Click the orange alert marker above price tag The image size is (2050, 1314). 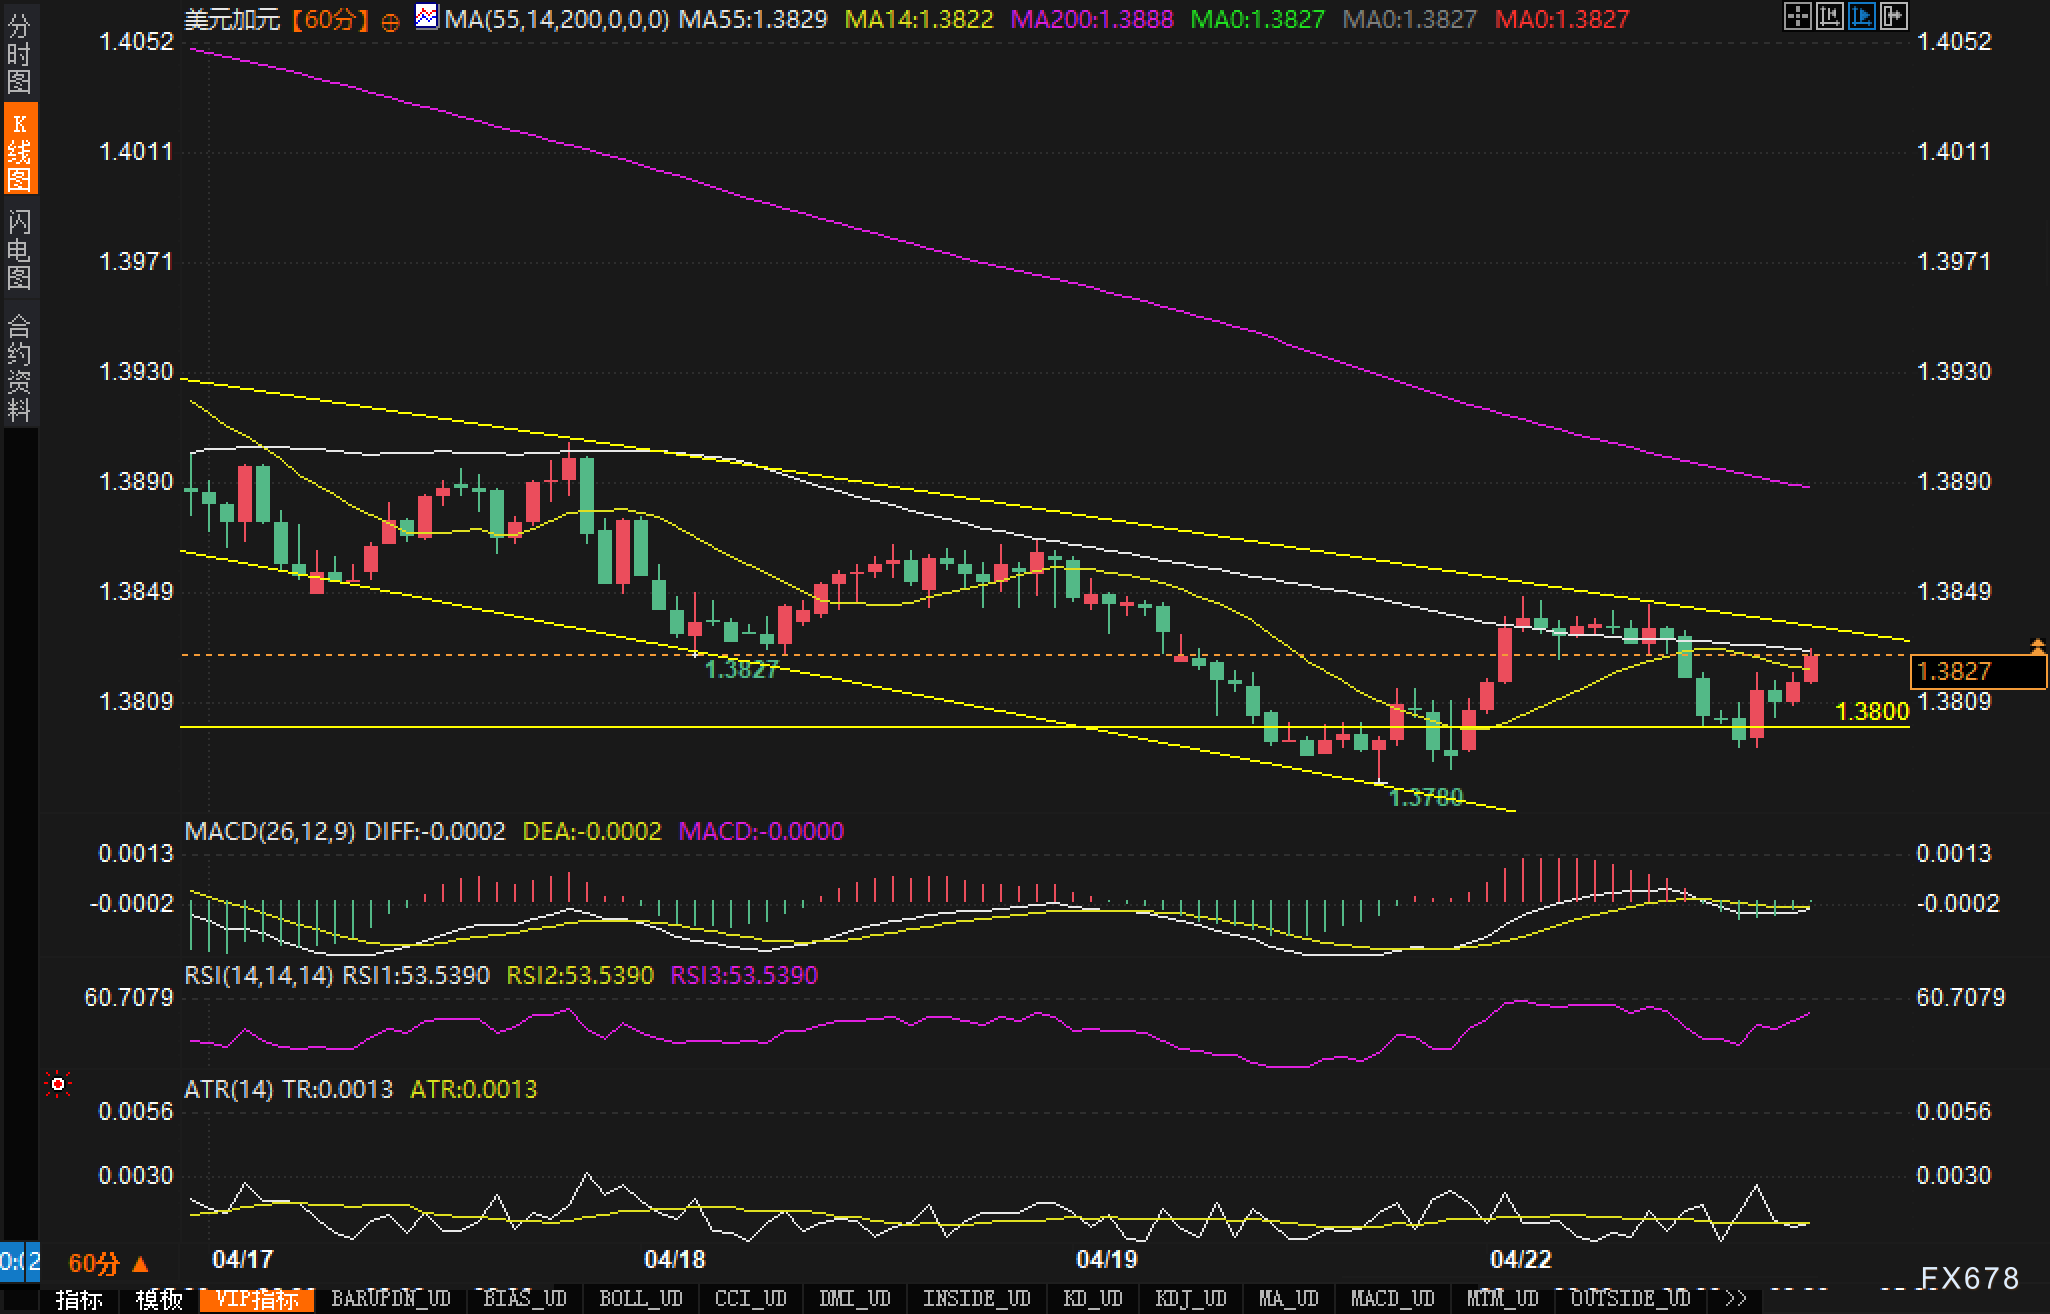coord(2037,646)
